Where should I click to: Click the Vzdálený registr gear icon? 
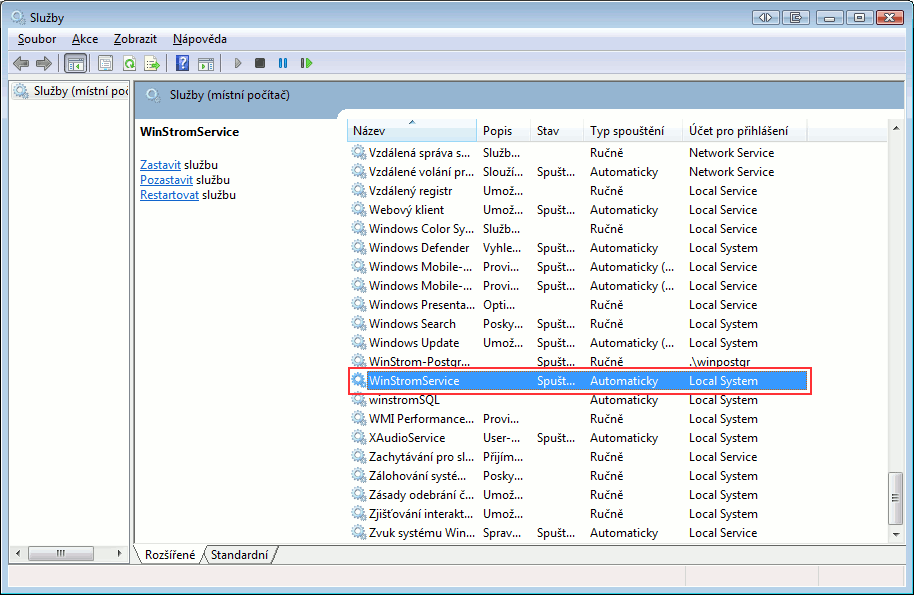358,191
